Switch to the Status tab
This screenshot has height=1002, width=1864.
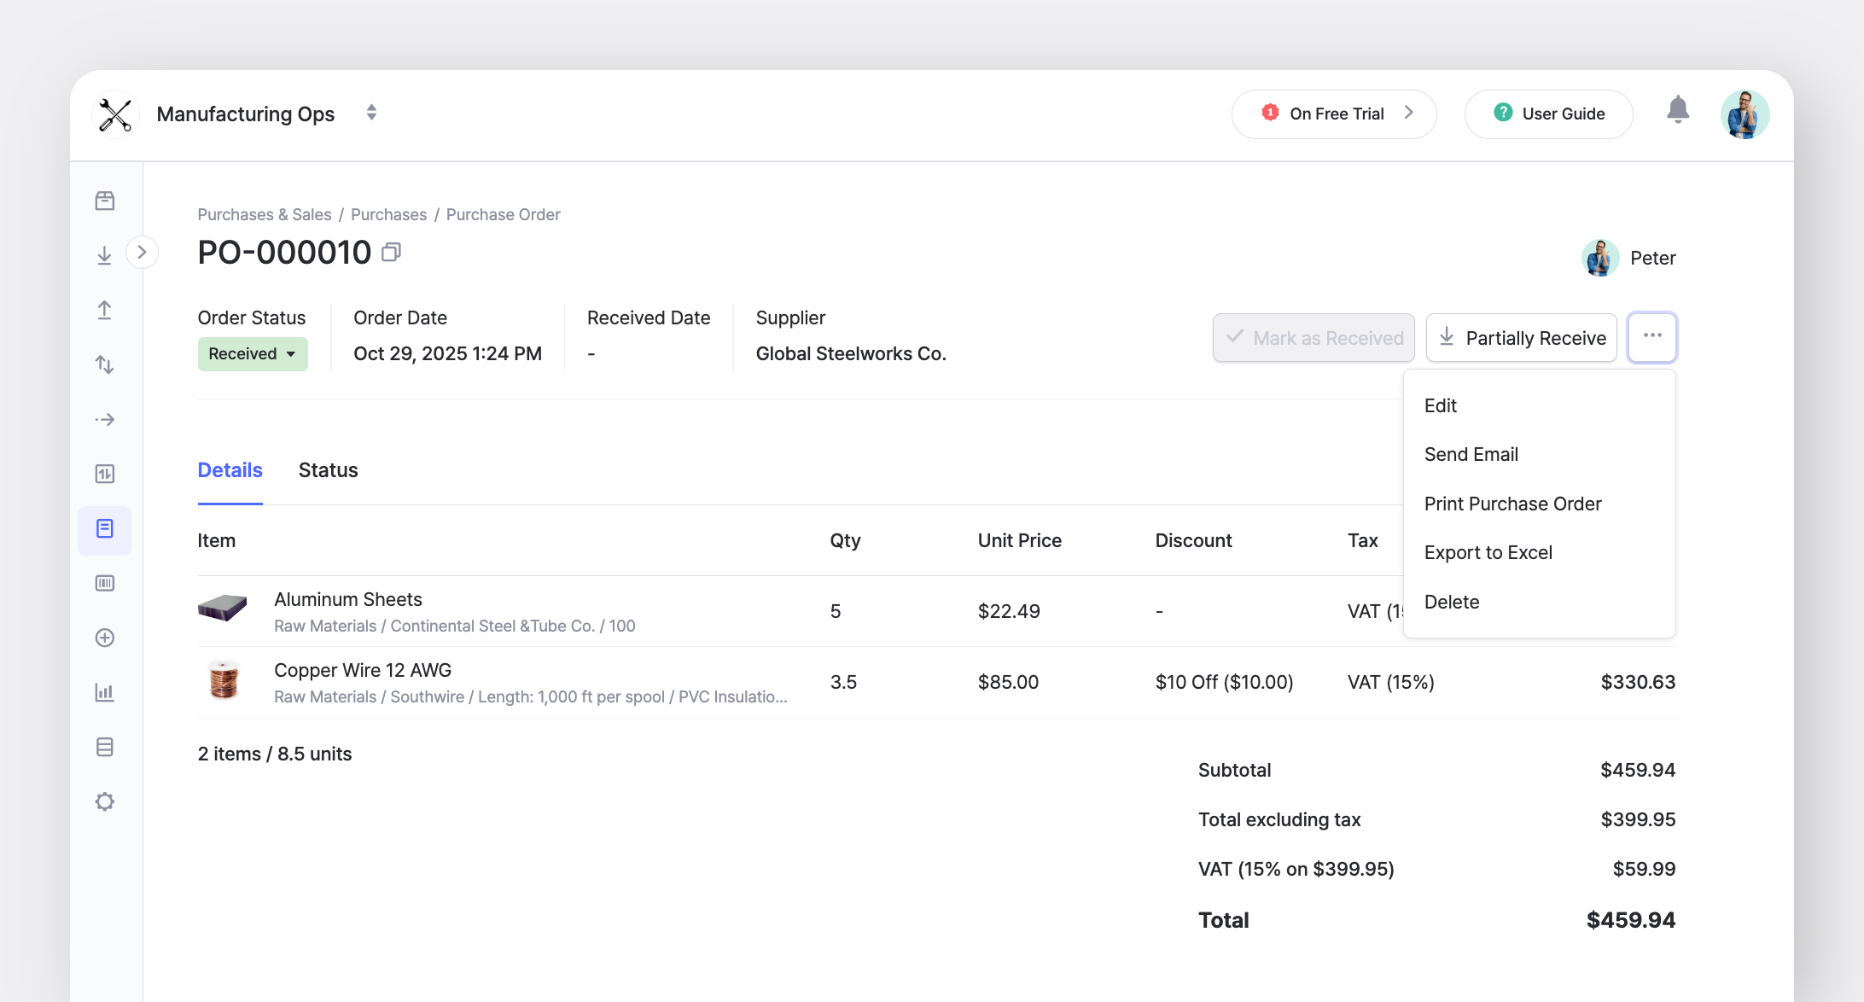[x=327, y=470]
